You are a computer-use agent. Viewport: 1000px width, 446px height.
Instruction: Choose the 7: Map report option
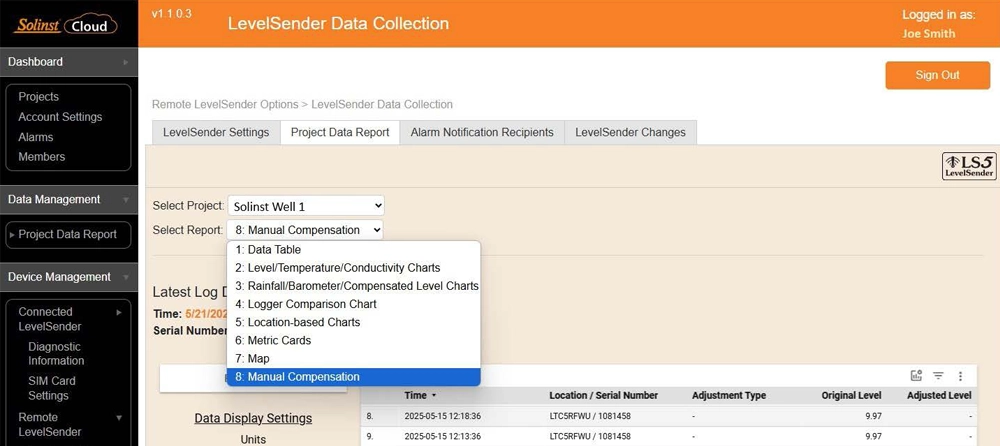tap(353, 359)
